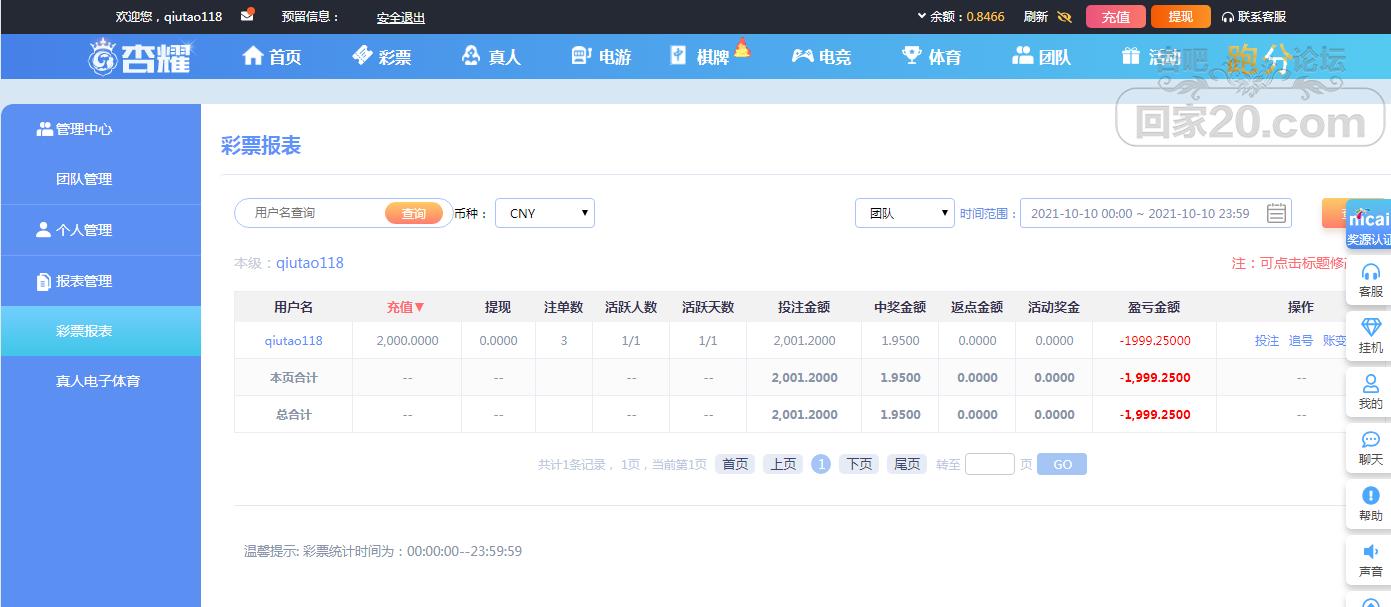Select 真人电子体育 in the sidebar

(x=100, y=381)
